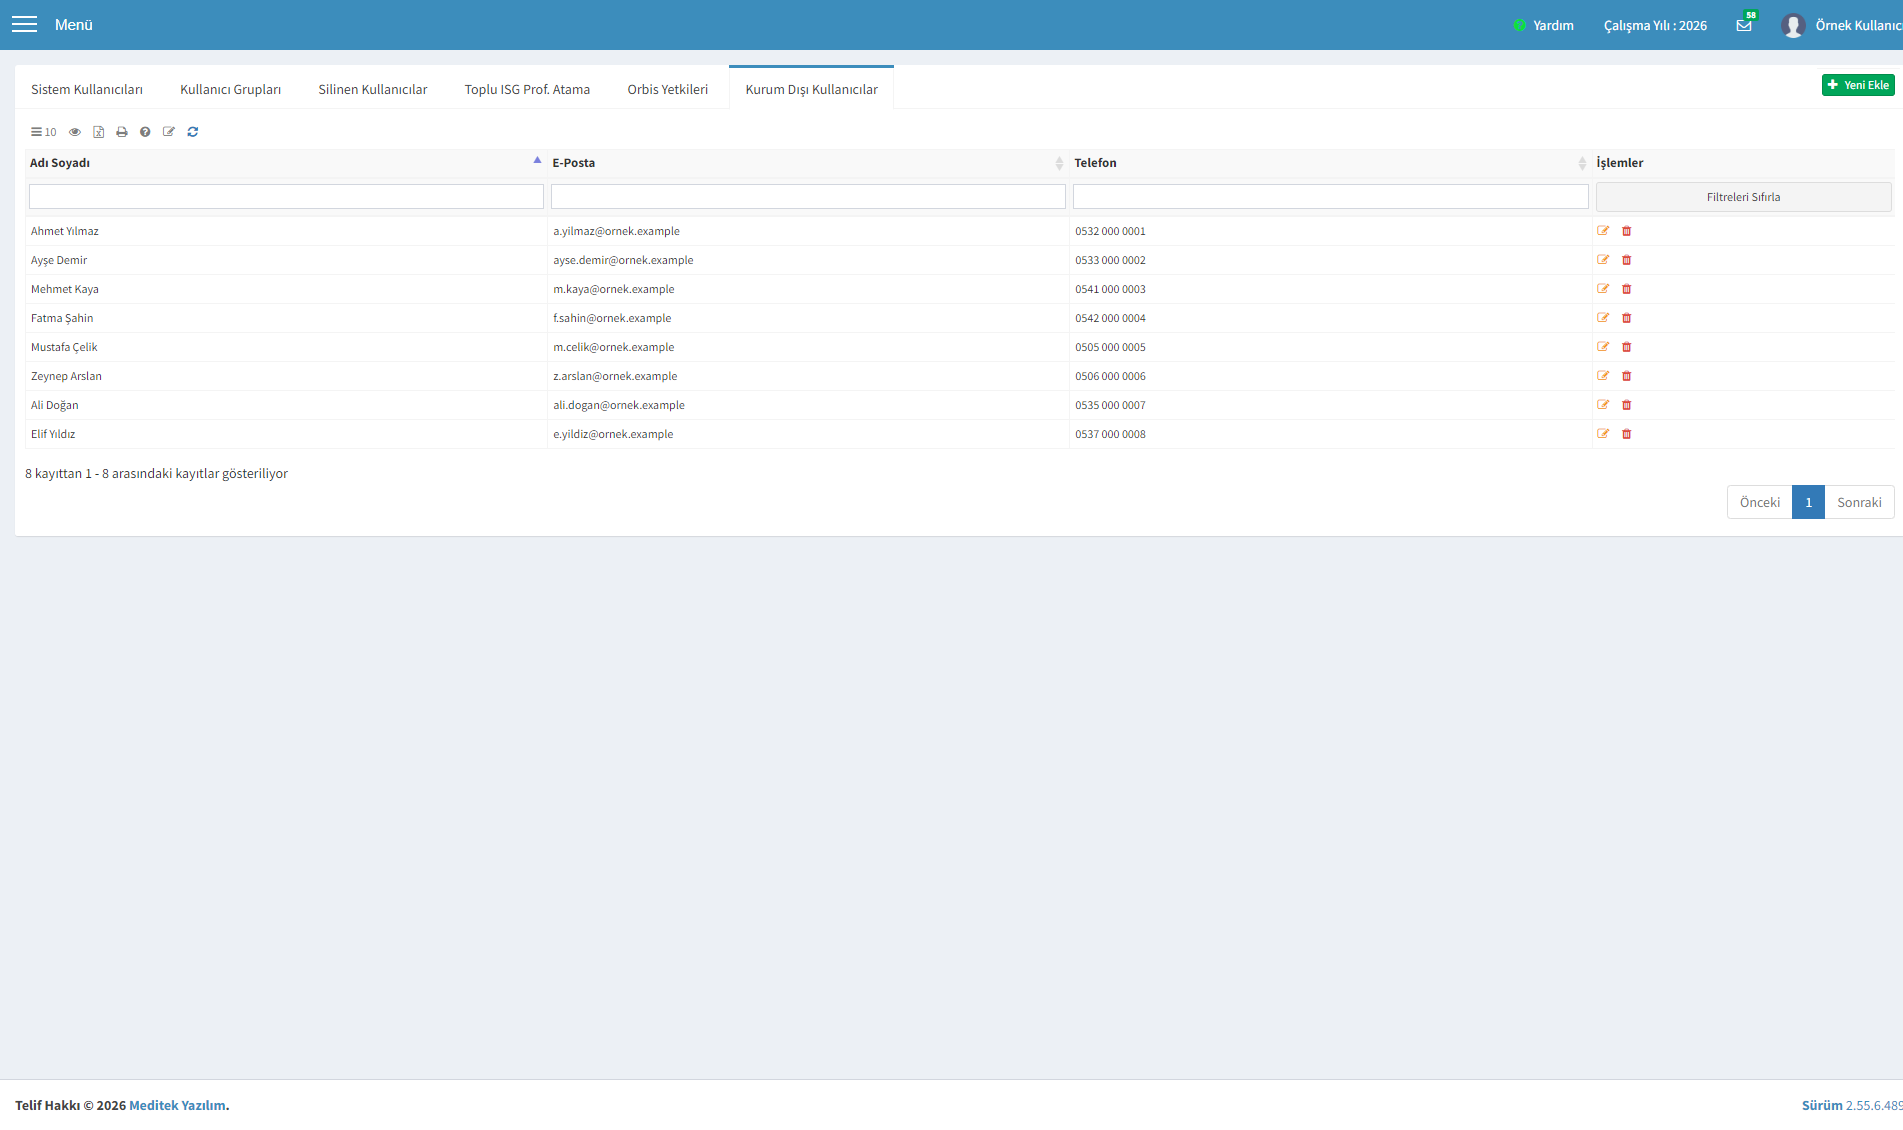
Task: Delete Mehmet Kaya record
Action: (1626, 289)
